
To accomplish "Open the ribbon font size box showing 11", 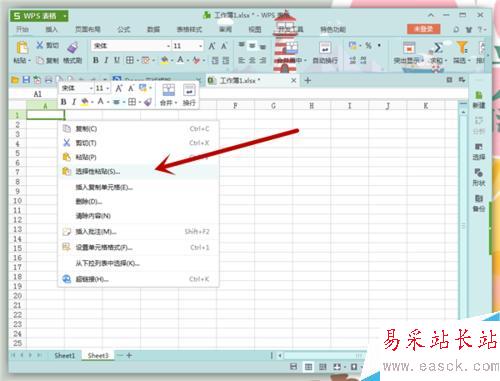I will tap(188, 46).
